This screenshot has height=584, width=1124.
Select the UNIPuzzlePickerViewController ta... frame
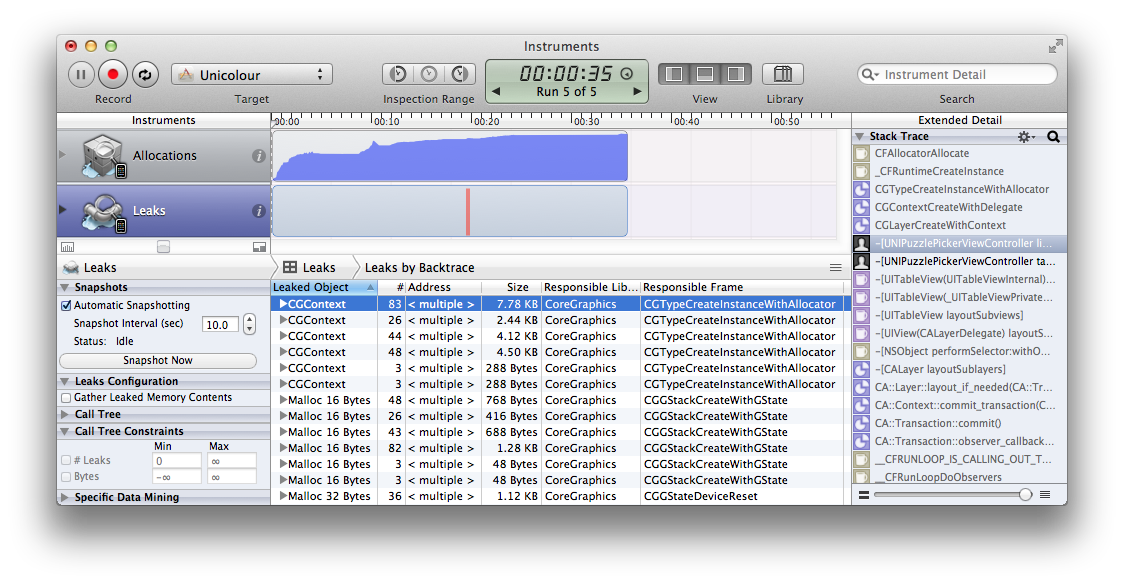pos(959,262)
